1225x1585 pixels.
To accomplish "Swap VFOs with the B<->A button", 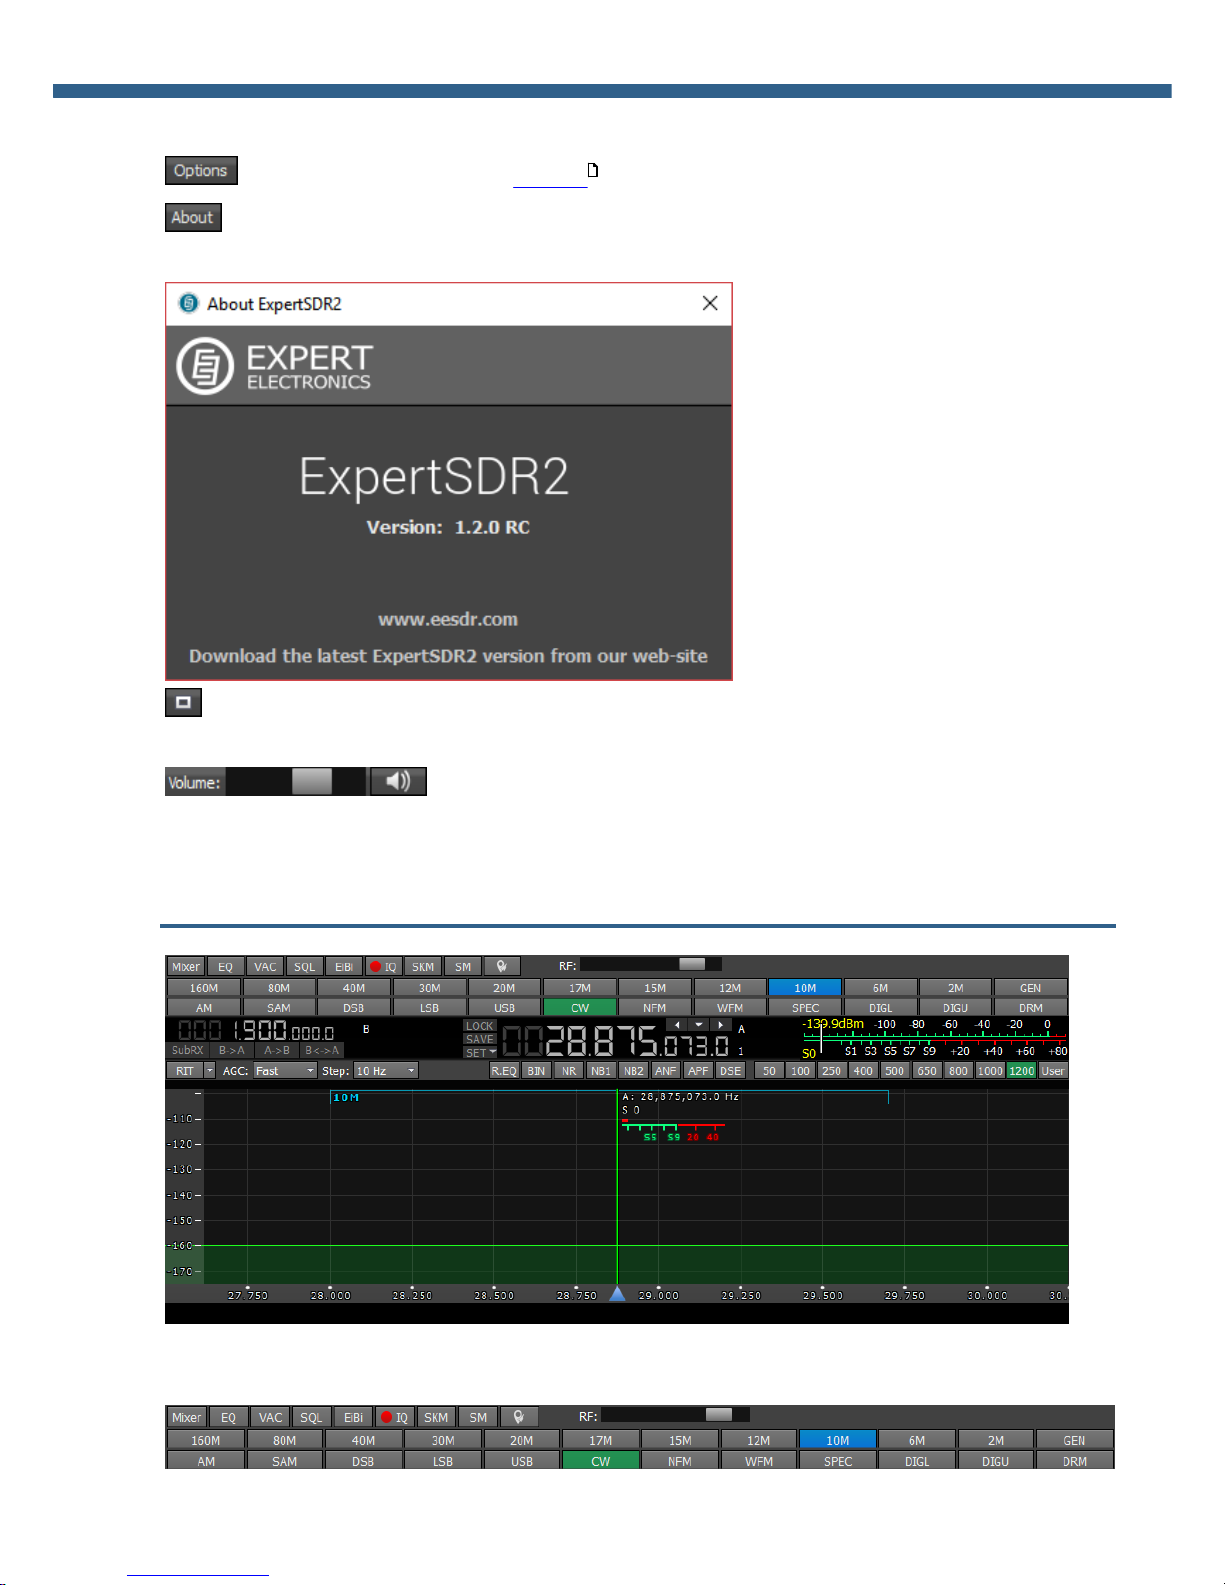I will coord(322,1050).
